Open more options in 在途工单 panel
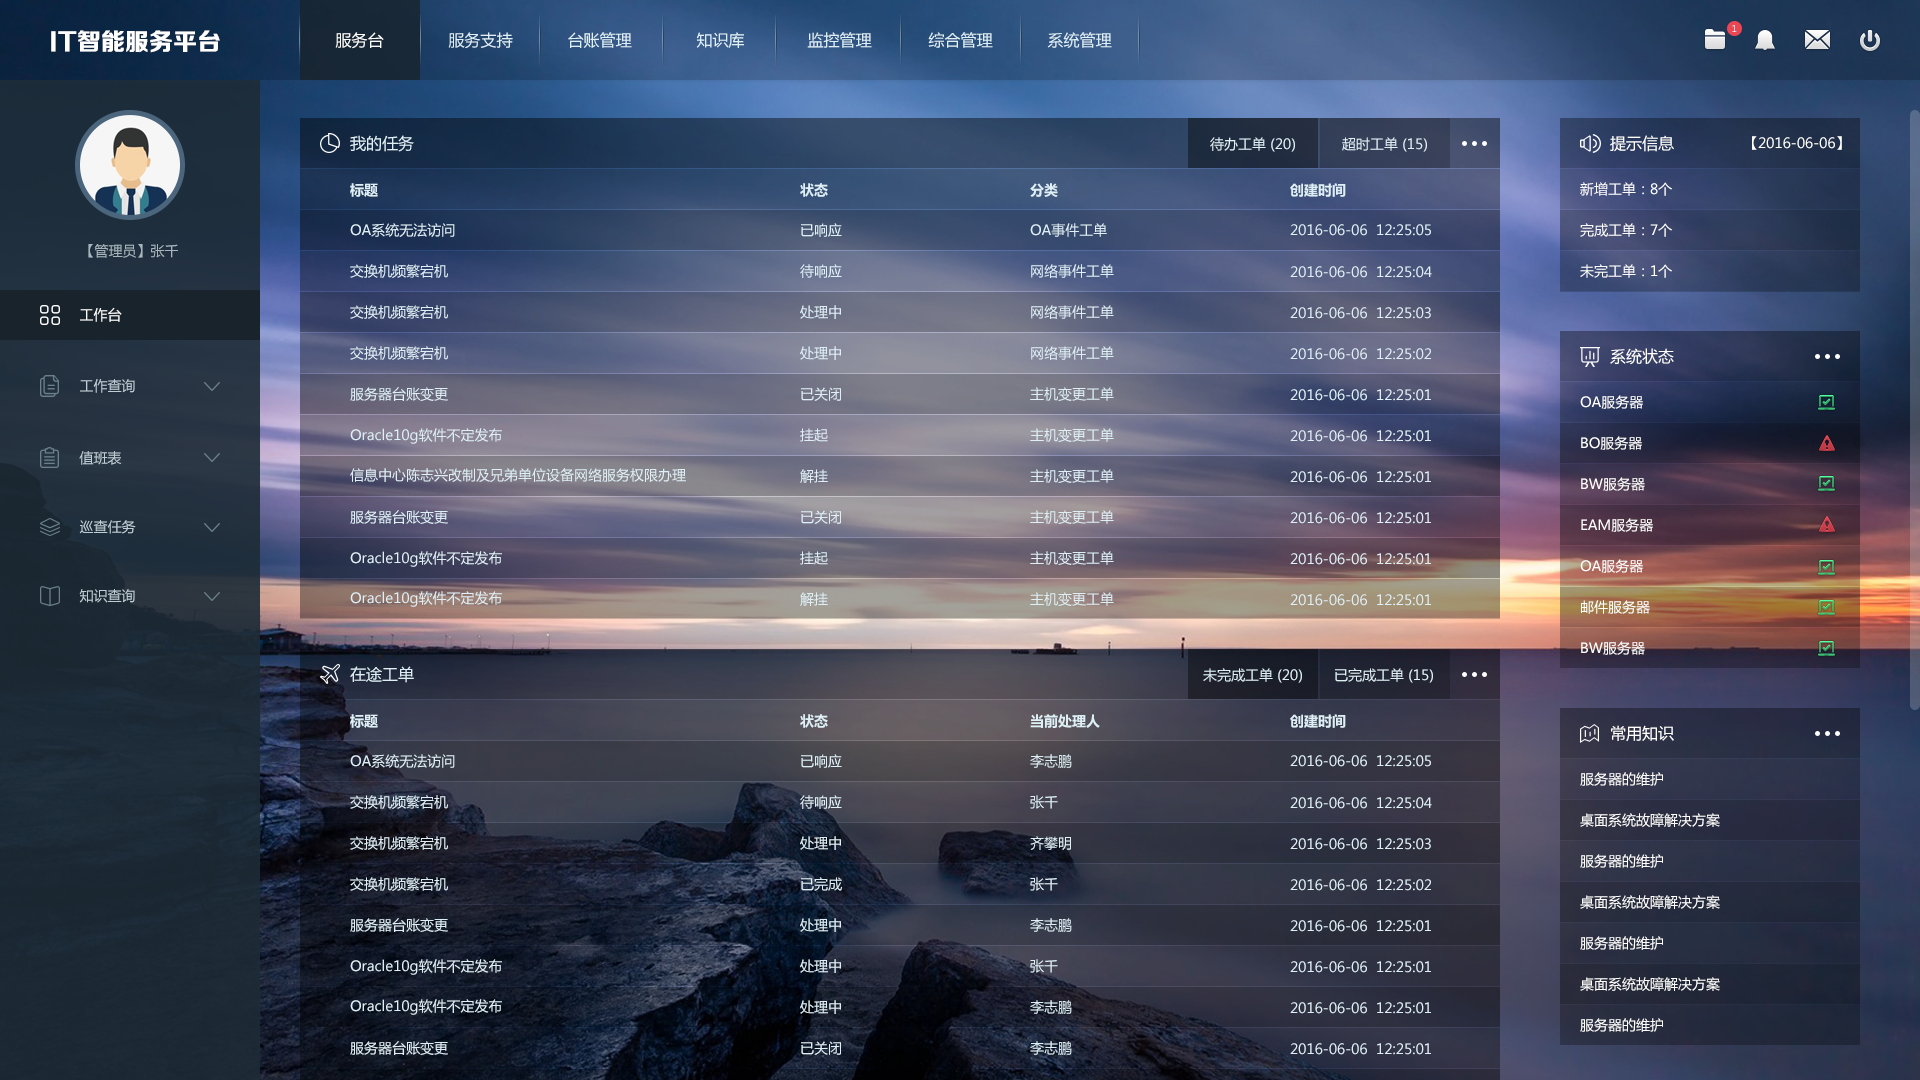 [1474, 674]
